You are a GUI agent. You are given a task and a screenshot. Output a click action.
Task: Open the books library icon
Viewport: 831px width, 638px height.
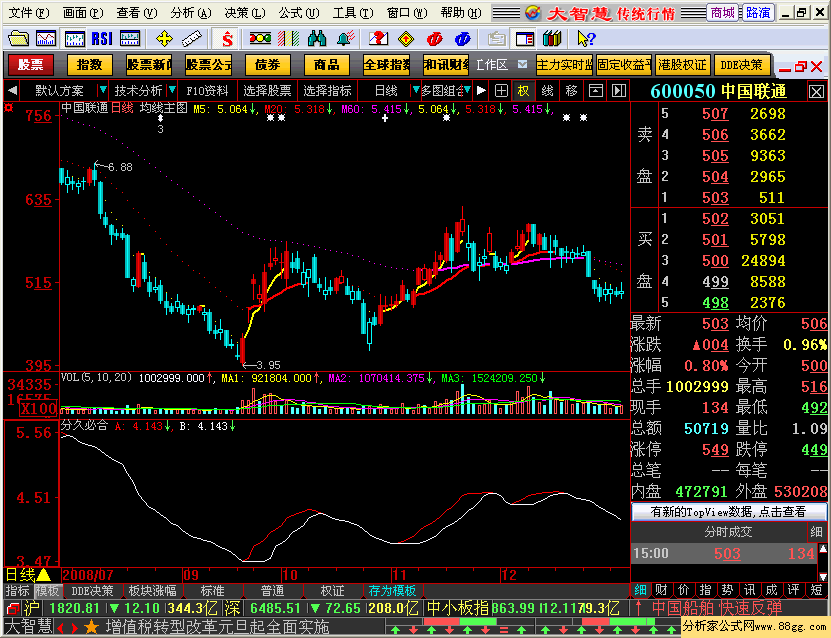click(552, 39)
